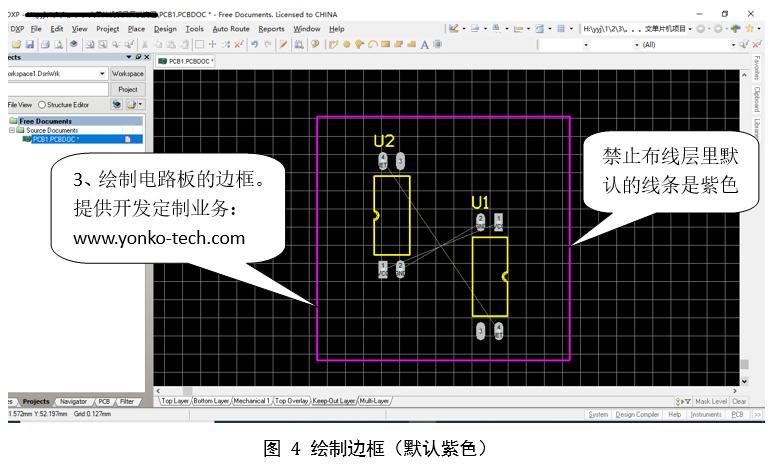Switch to the Navigator panel tab
The height and width of the screenshot is (466, 770).
click(73, 402)
